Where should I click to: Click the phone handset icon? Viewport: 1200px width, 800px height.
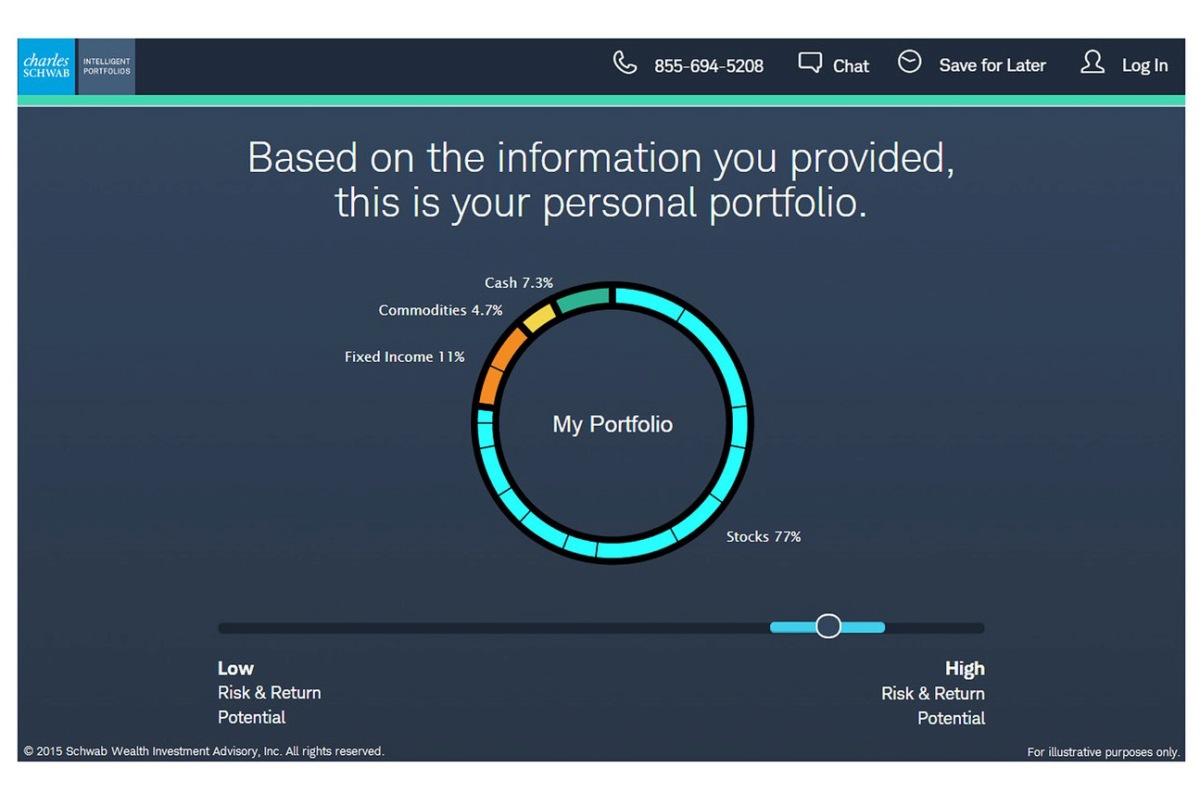[x=625, y=64]
